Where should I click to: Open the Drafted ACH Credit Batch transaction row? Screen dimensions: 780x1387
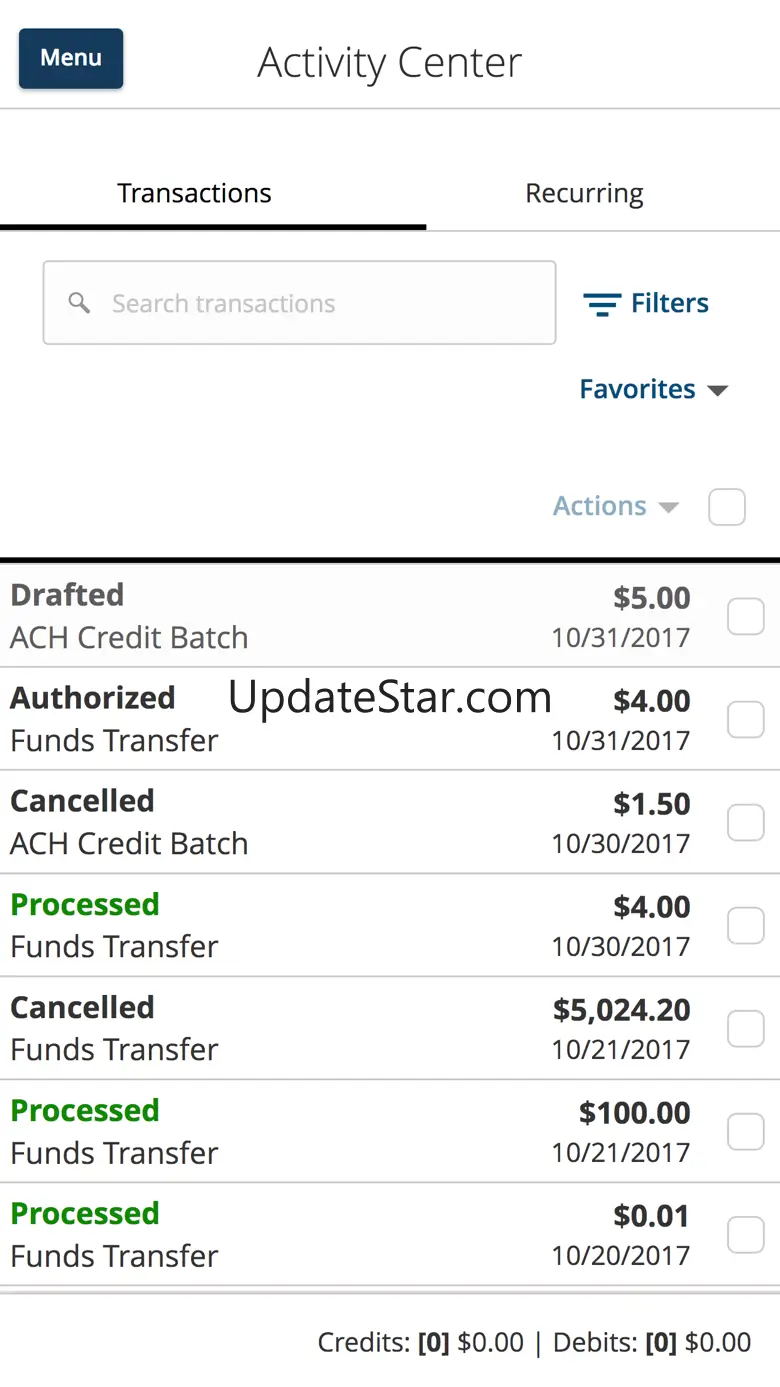[300, 617]
